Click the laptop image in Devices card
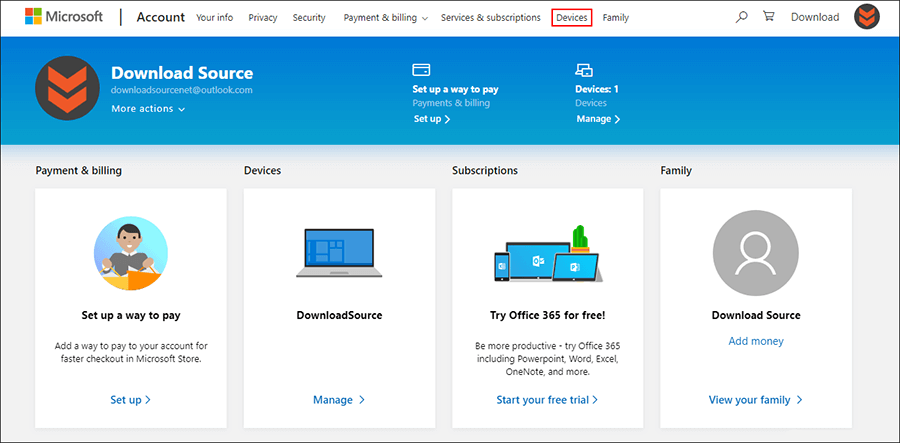The image size is (900, 443). tap(339, 253)
